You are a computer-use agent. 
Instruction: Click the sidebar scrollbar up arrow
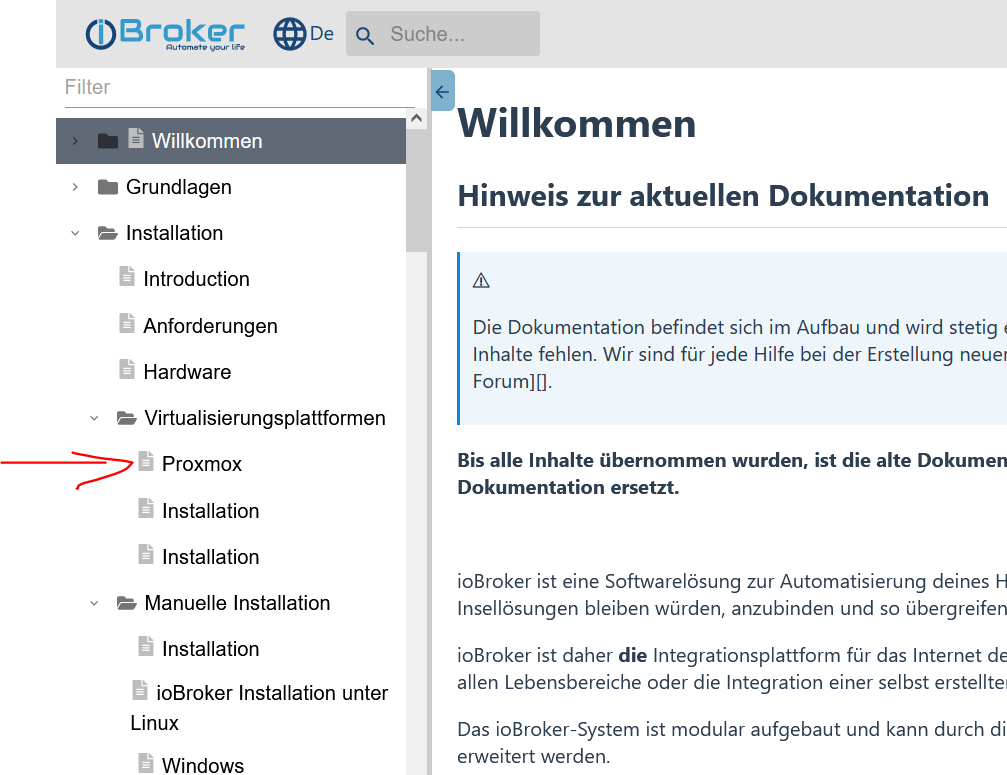click(416, 118)
